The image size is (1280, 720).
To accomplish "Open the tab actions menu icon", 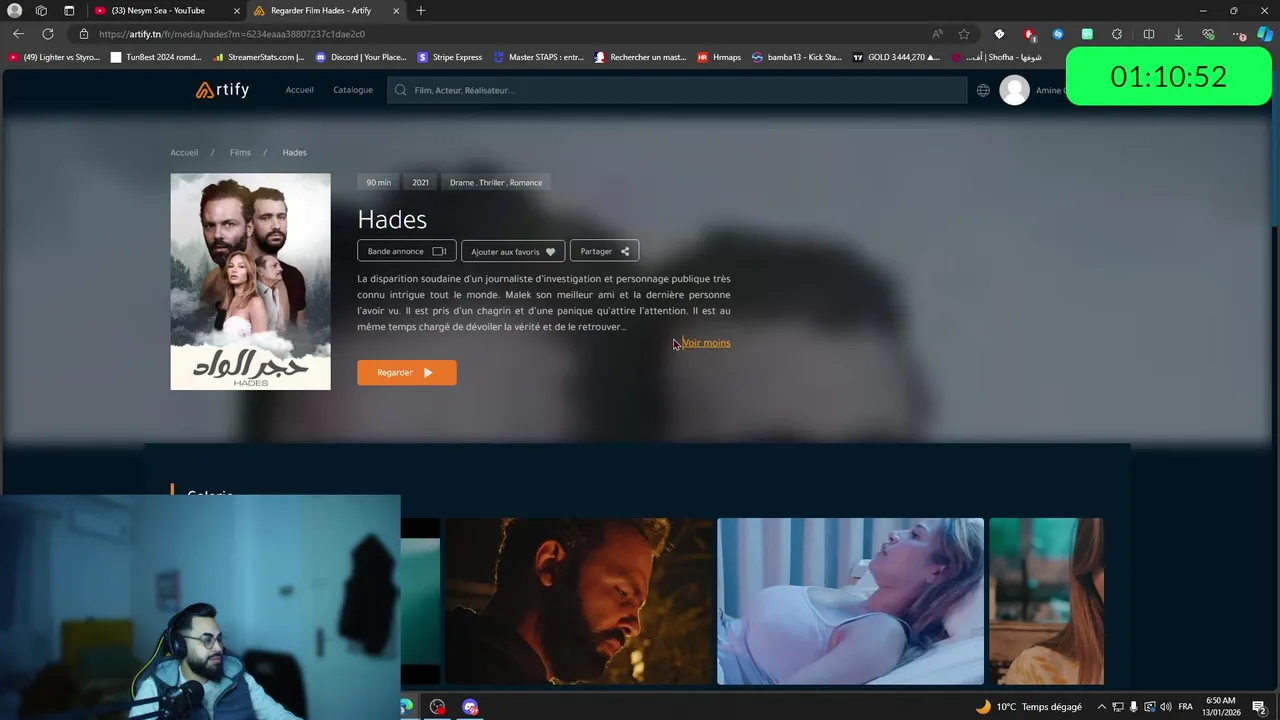I will click(x=69, y=10).
